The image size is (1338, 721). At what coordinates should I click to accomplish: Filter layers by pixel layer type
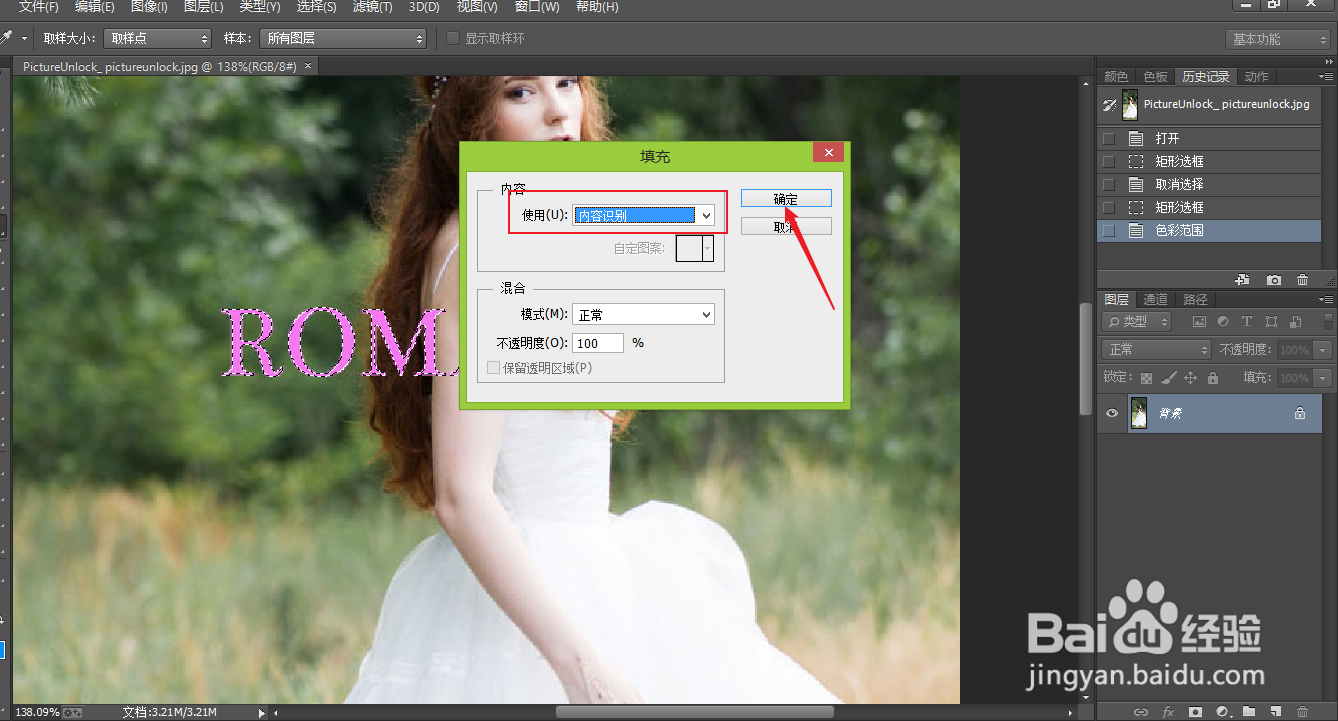click(1199, 322)
